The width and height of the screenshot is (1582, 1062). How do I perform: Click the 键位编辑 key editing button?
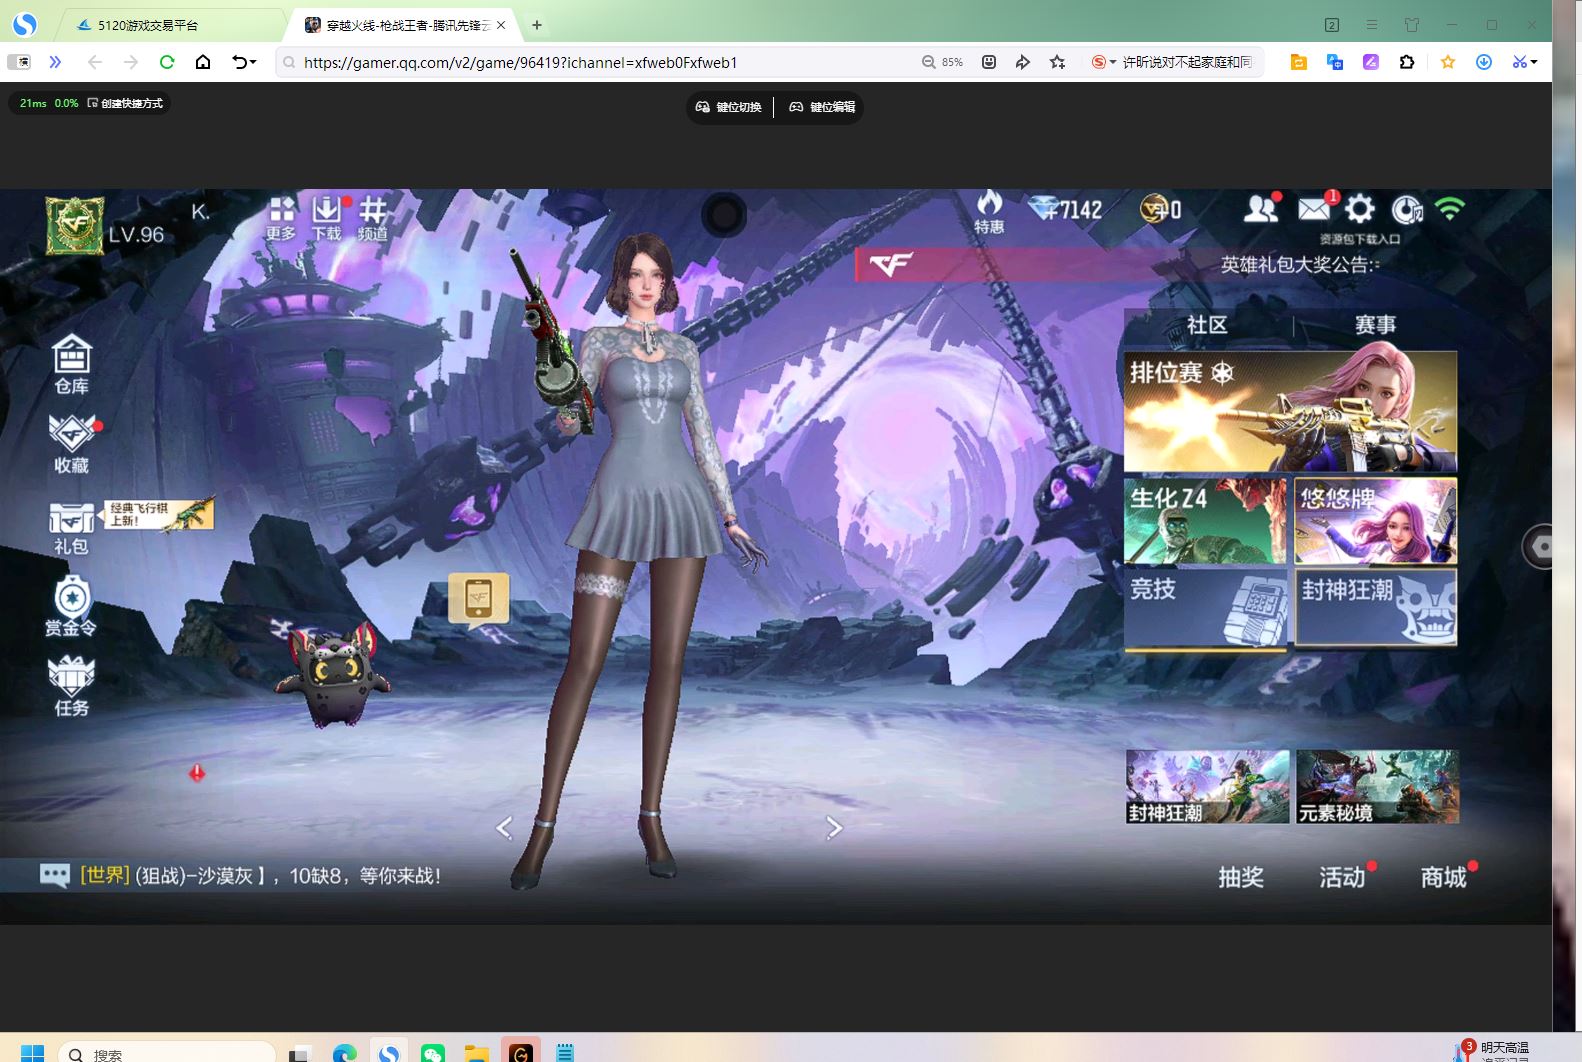822,107
